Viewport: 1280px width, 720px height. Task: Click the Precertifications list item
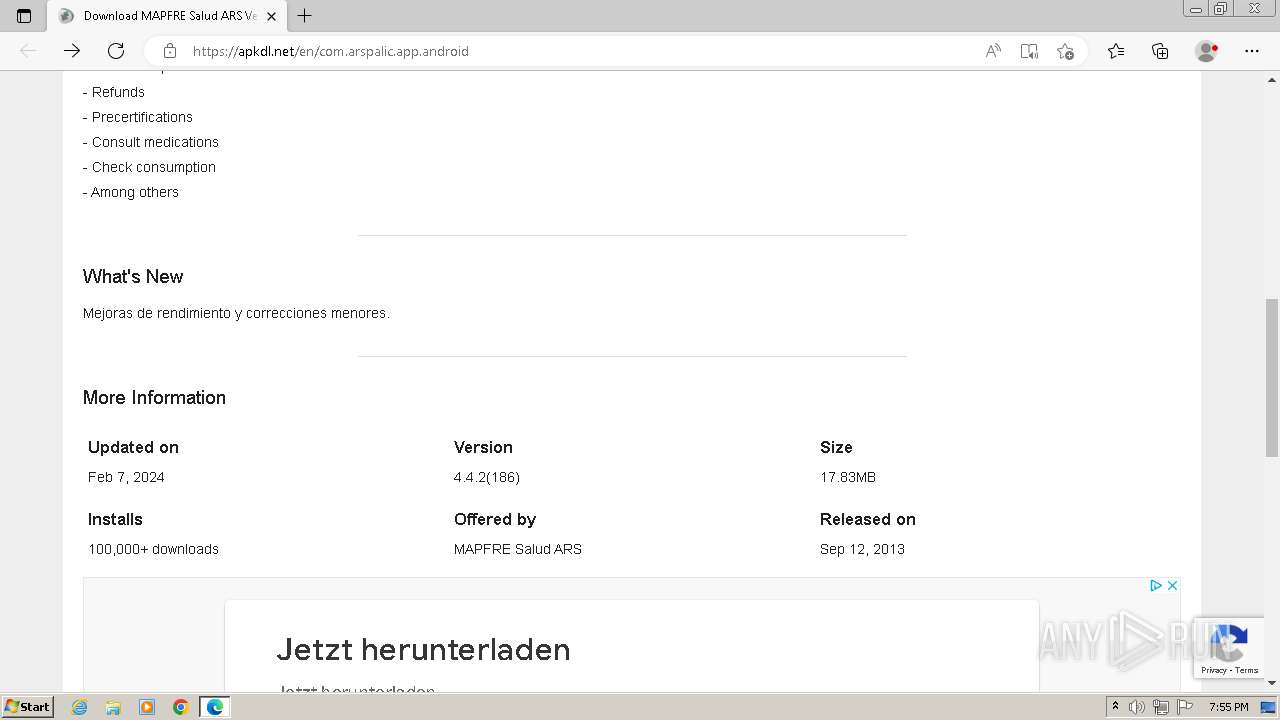[138, 117]
